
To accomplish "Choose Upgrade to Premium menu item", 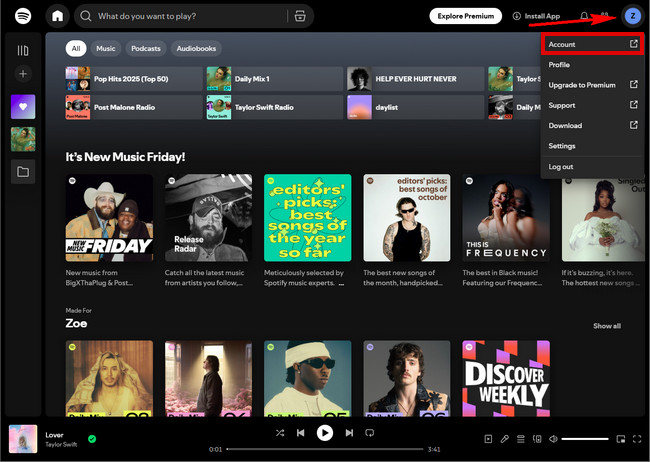I will [592, 85].
